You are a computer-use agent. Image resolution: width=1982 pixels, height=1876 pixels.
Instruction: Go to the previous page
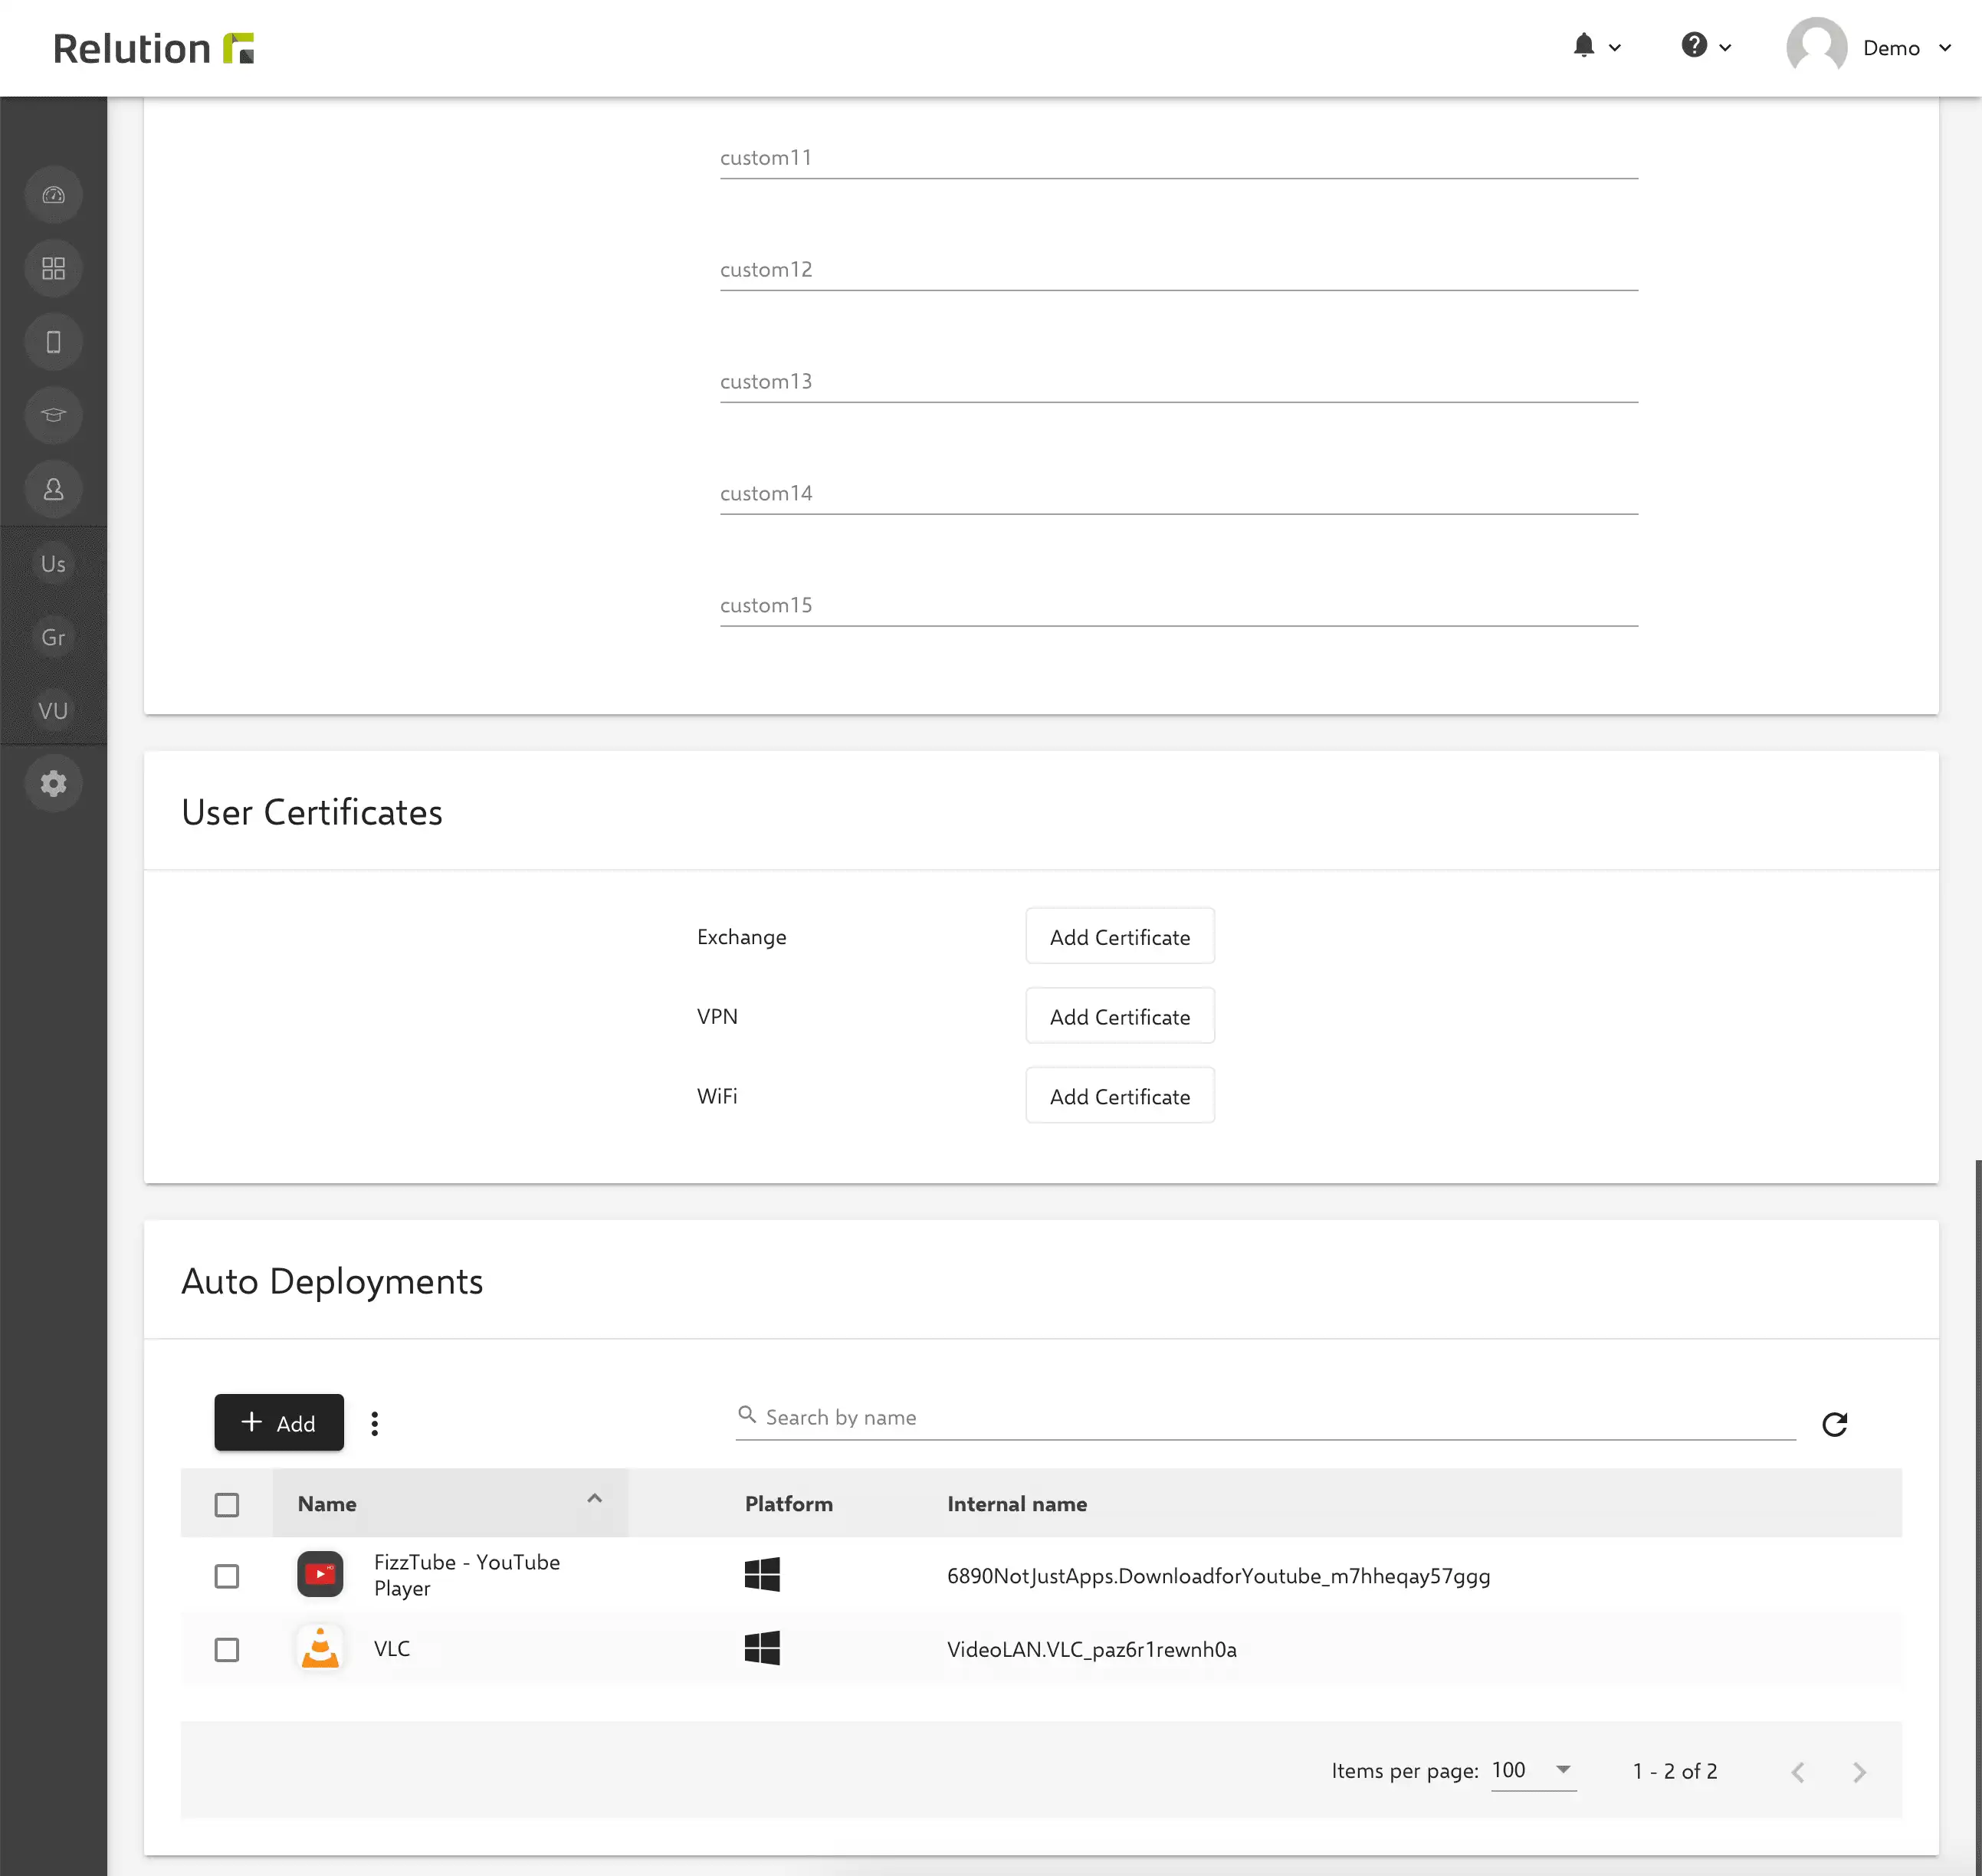pyautogui.click(x=1797, y=1772)
